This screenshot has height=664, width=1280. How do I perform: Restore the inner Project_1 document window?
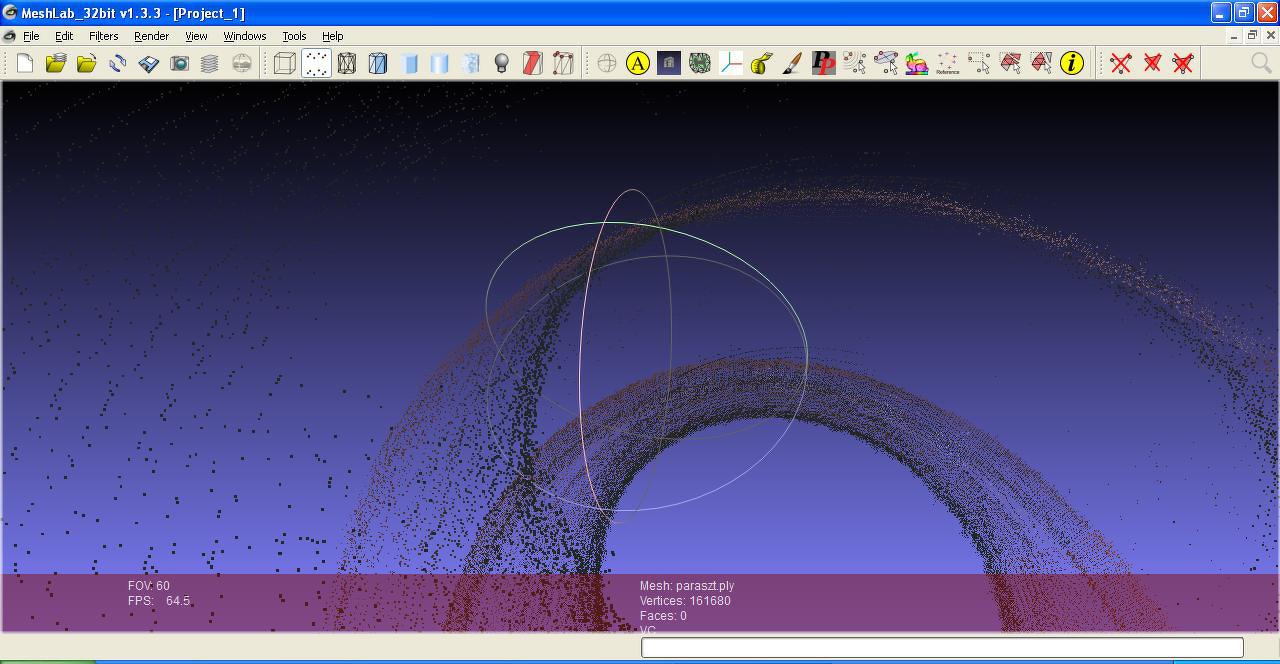tap(1252, 35)
